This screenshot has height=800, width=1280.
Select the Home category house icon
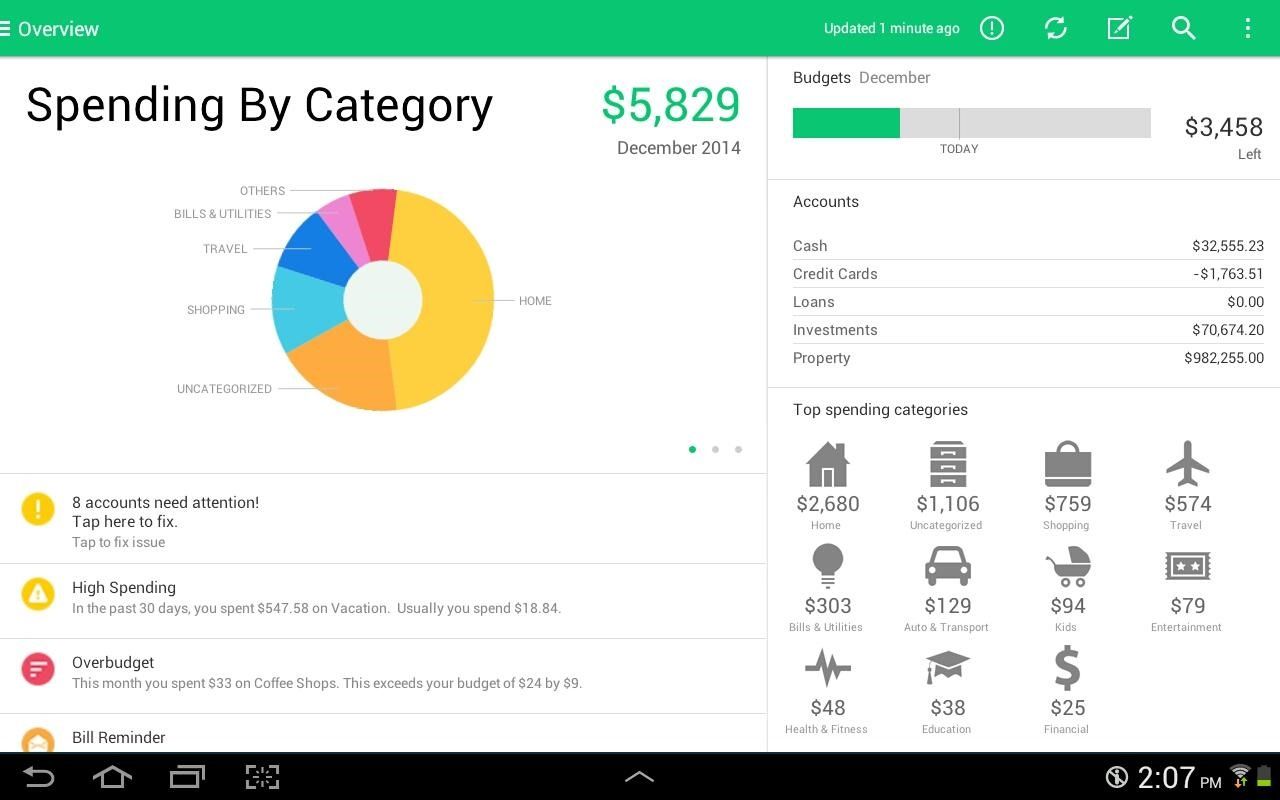point(827,463)
